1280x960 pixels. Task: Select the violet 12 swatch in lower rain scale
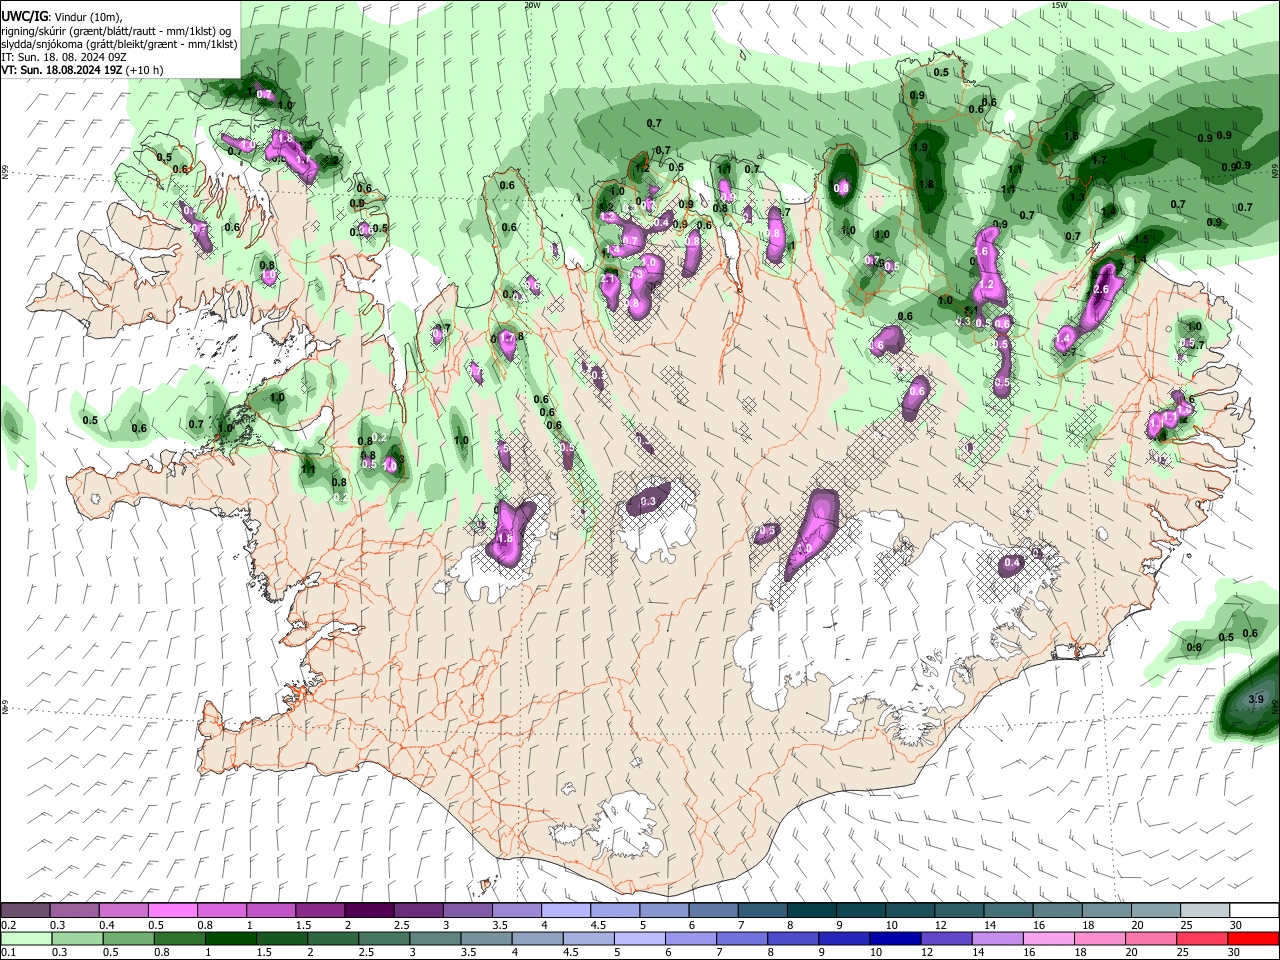[946, 939]
